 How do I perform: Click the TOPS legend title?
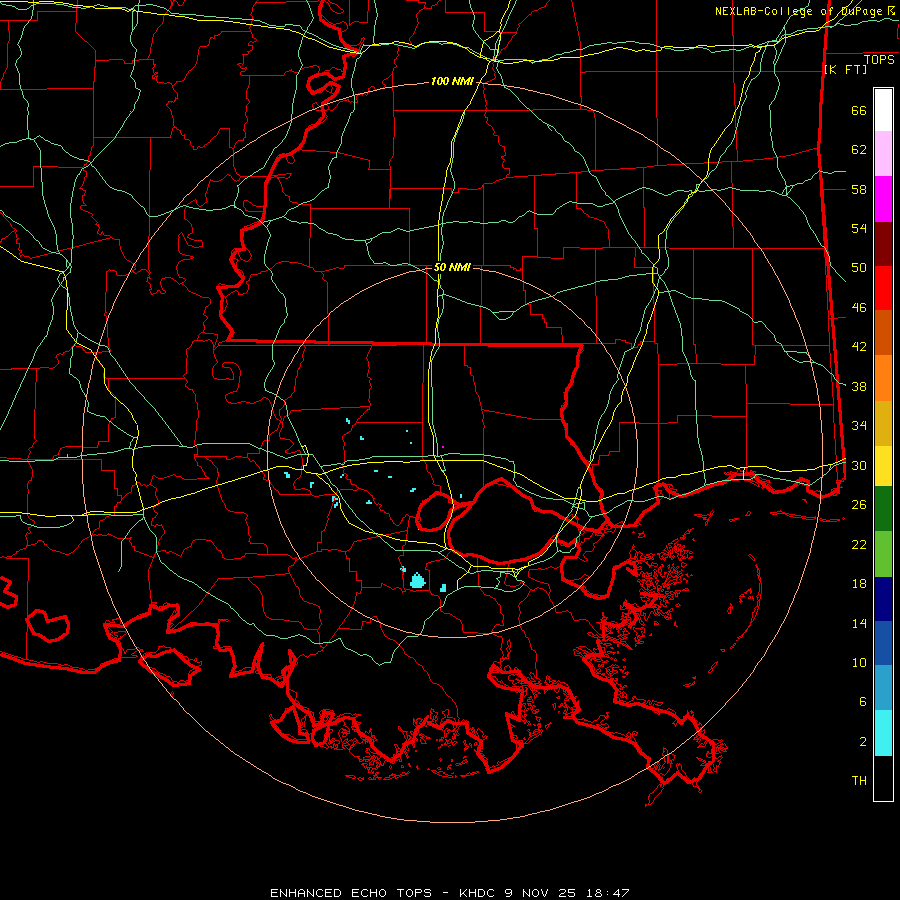(x=879, y=60)
